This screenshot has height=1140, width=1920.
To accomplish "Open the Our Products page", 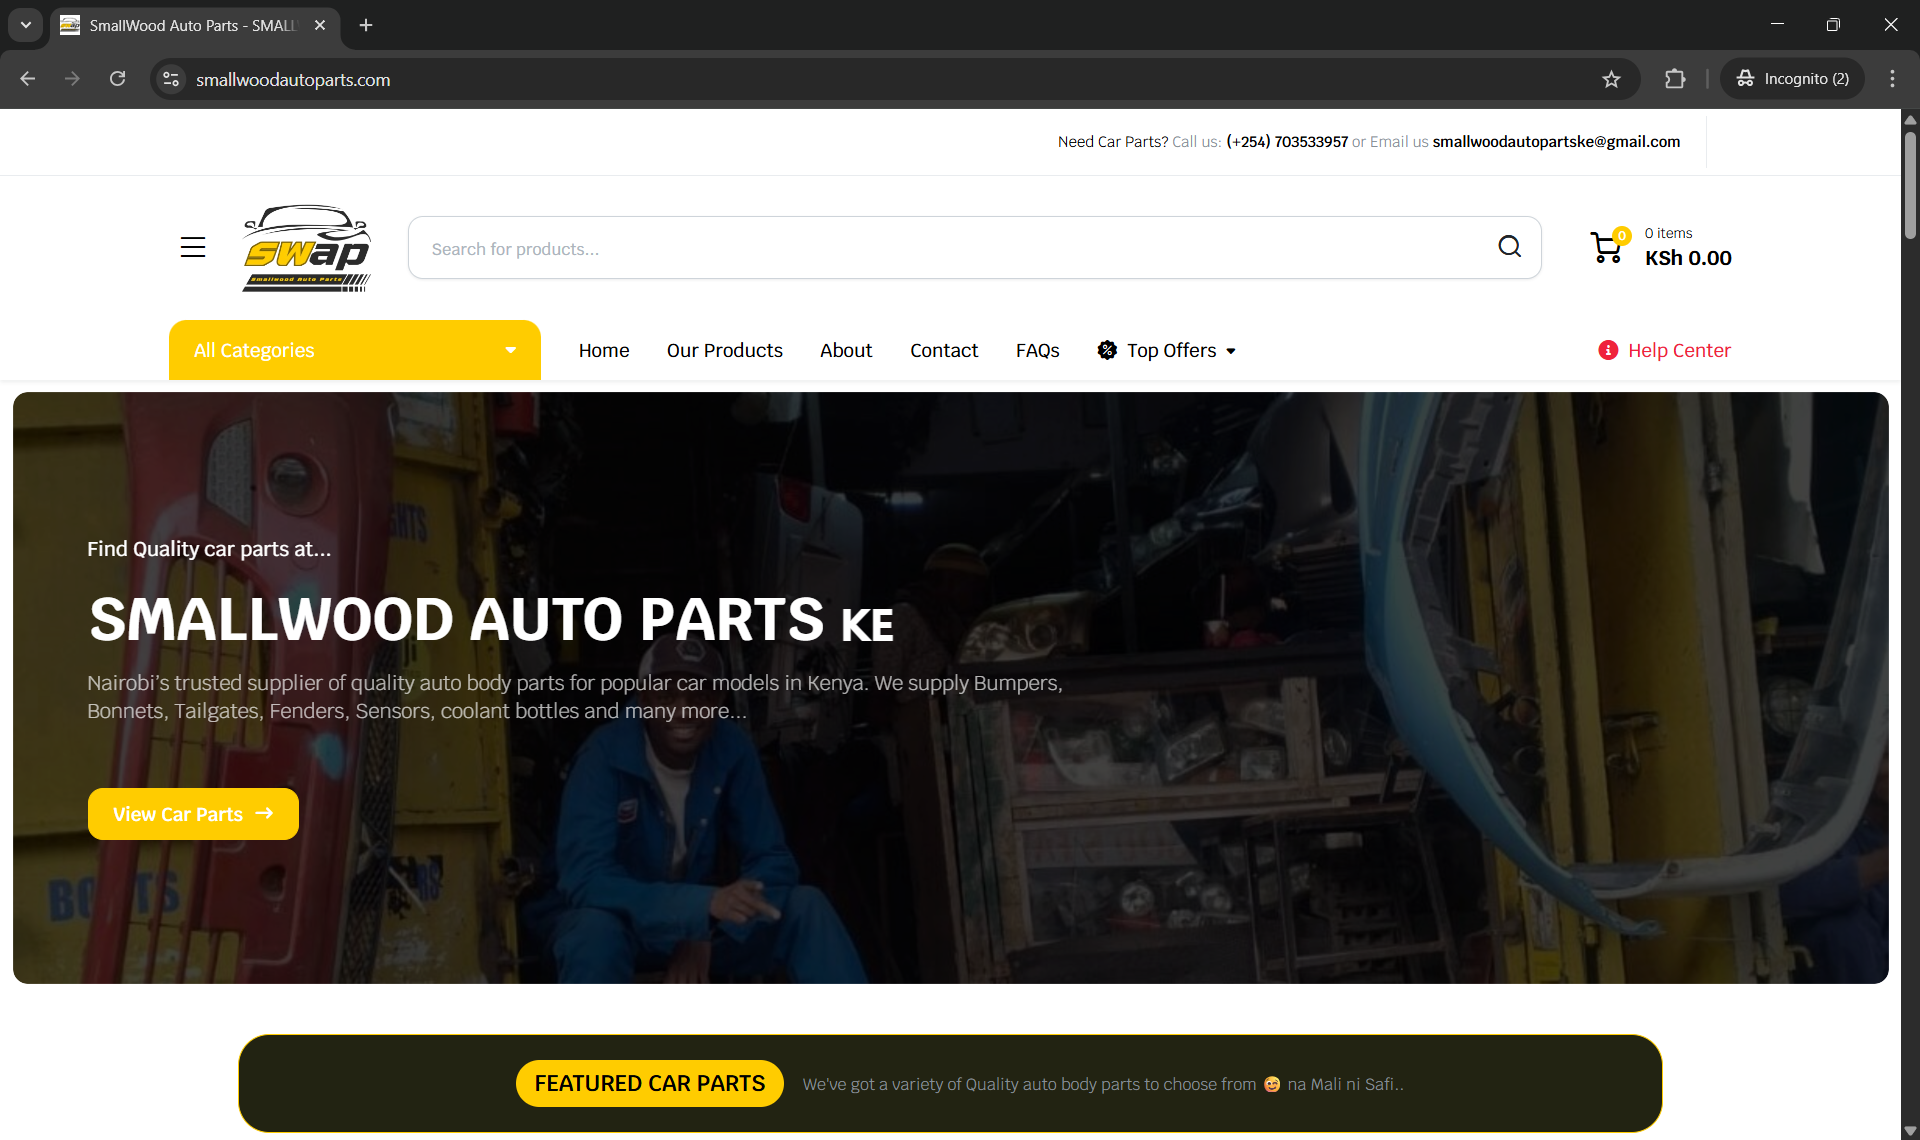I will pyautogui.click(x=724, y=350).
